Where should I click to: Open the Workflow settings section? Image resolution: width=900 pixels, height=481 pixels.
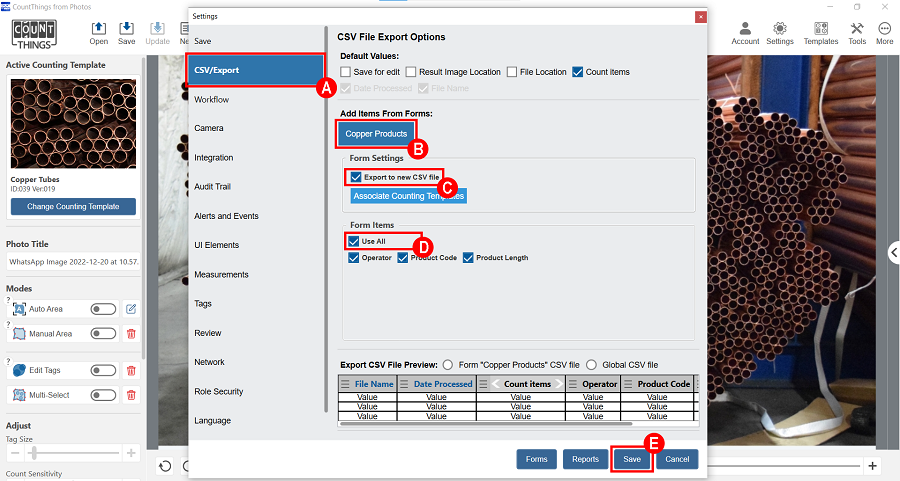click(212, 100)
